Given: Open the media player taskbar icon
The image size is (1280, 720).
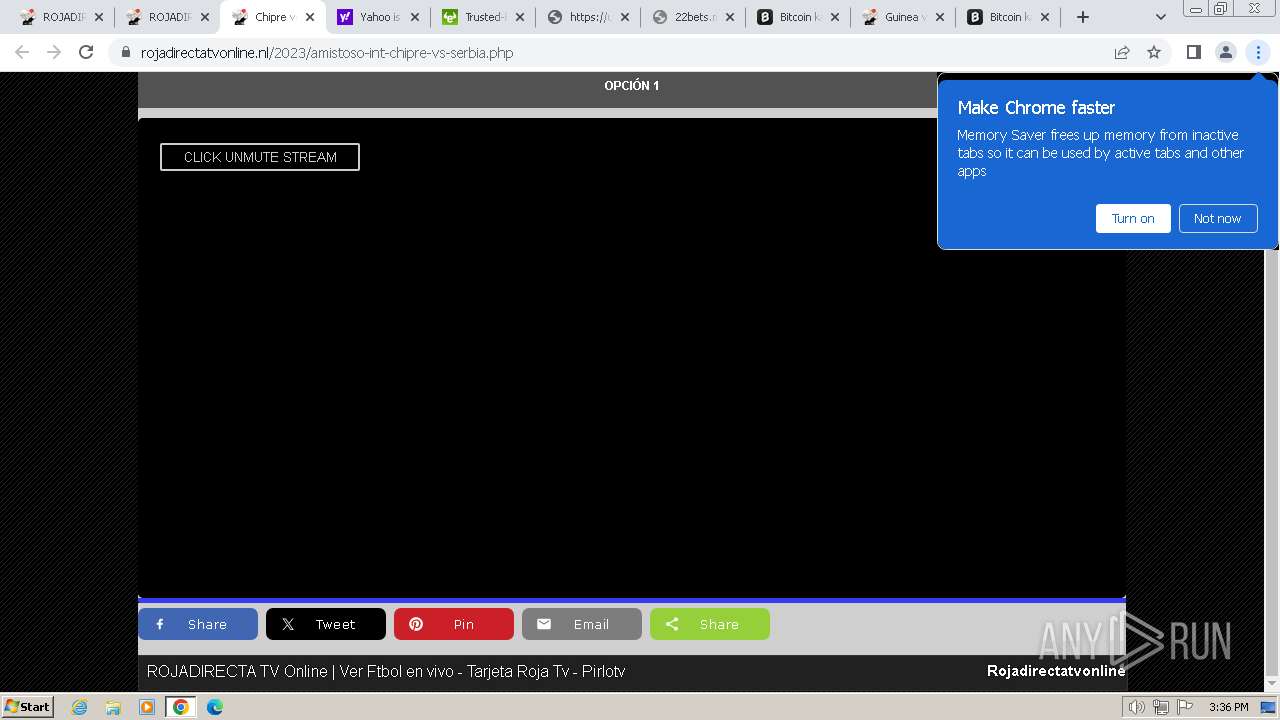Looking at the screenshot, I should click(x=147, y=707).
